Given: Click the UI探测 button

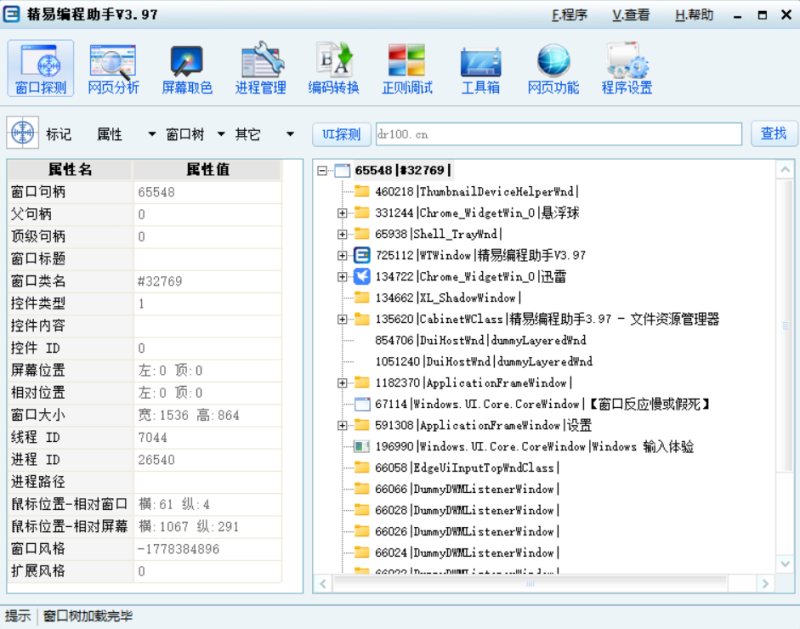Looking at the screenshot, I should (341, 134).
